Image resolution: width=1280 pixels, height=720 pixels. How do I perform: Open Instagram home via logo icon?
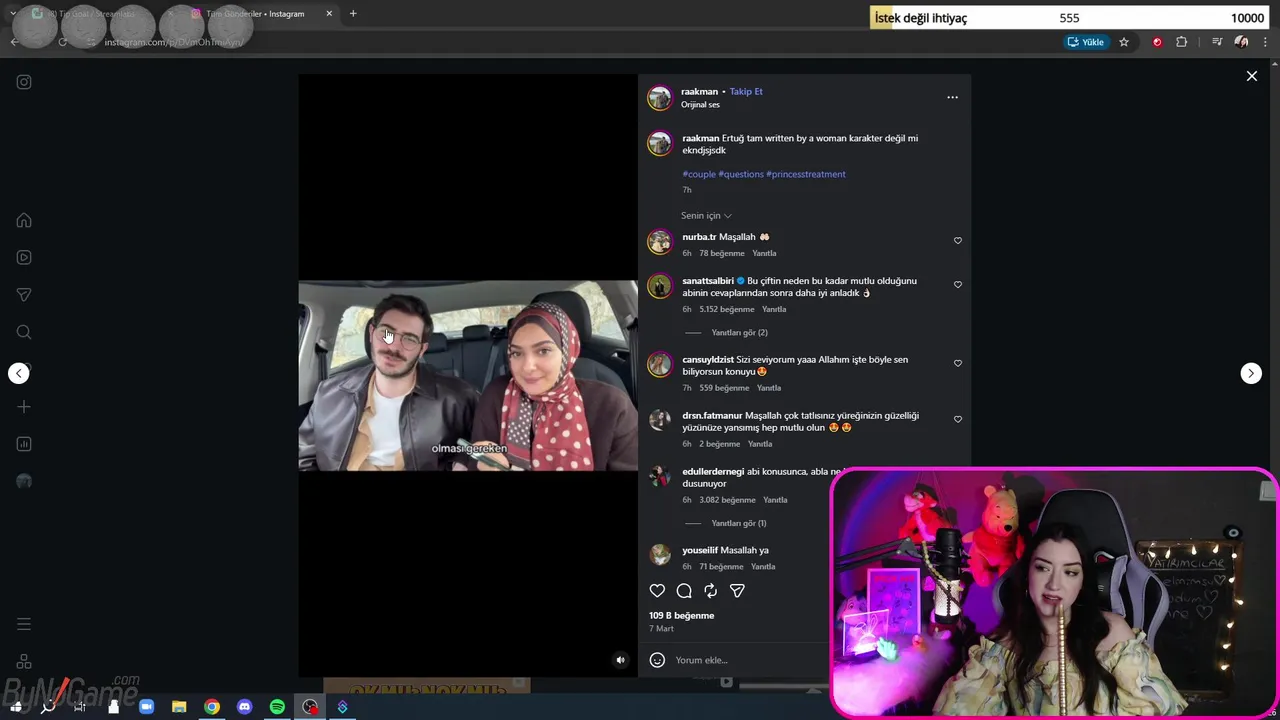pos(24,82)
